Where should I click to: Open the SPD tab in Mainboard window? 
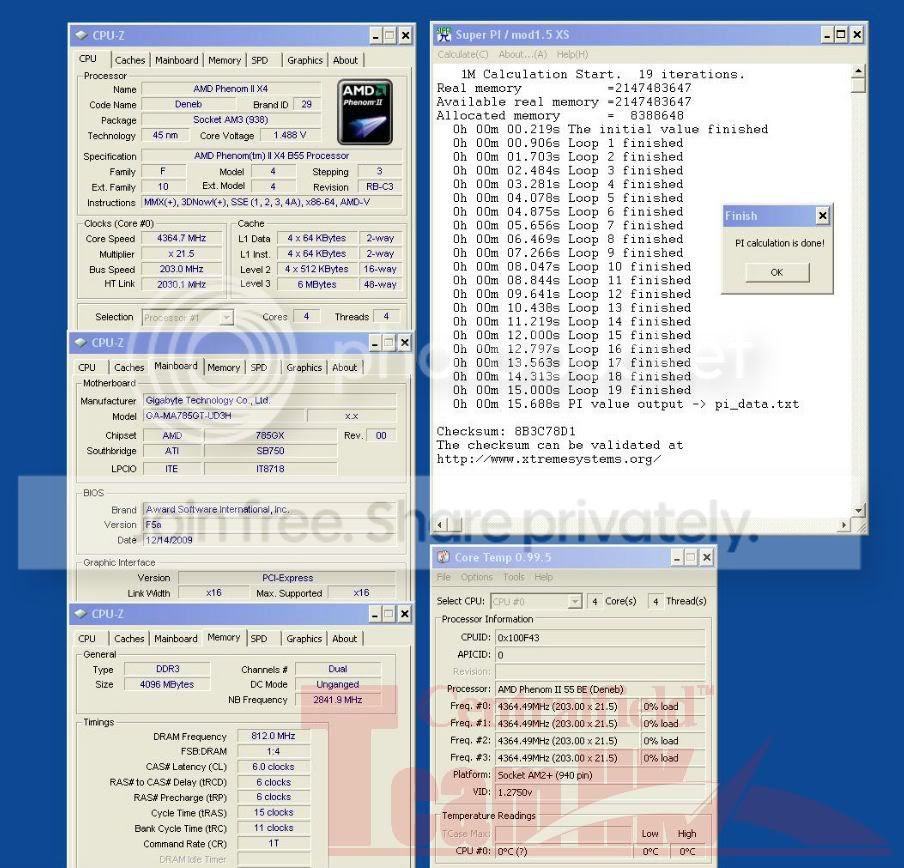[x=259, y=367]
